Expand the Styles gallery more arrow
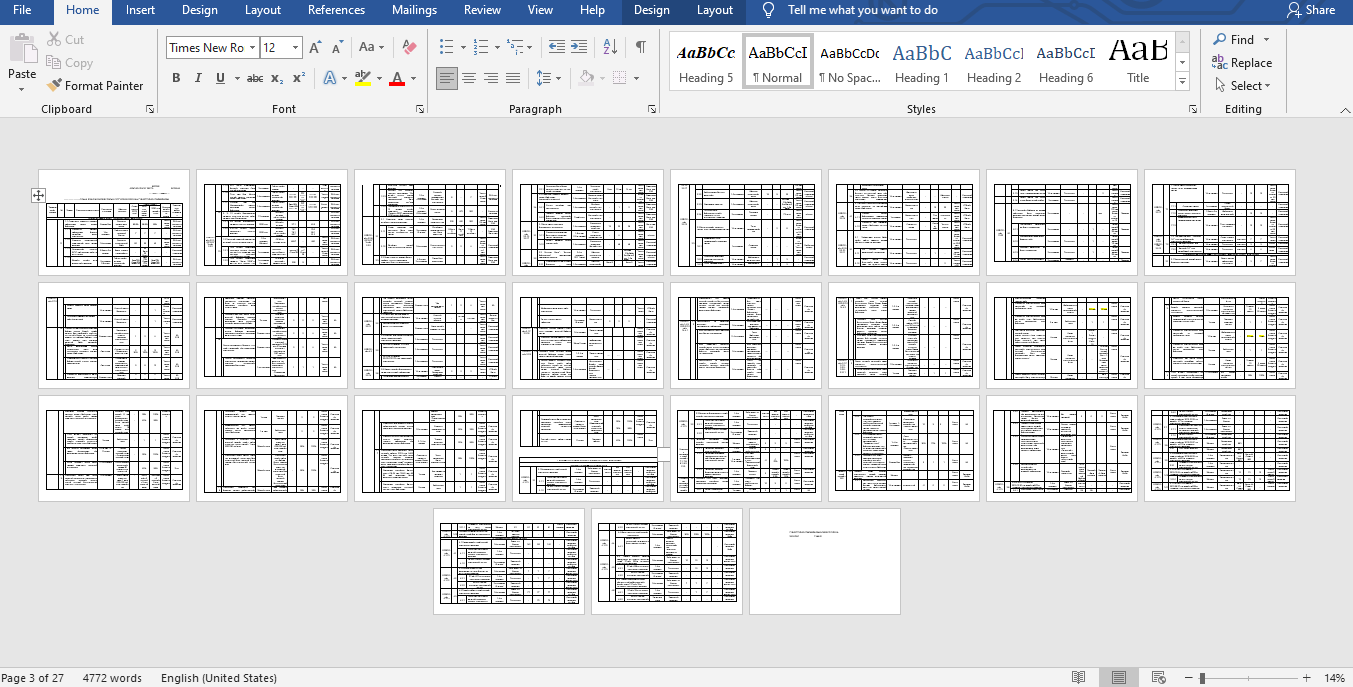This screenshot has width=1353, height=687. point(1182,81)
